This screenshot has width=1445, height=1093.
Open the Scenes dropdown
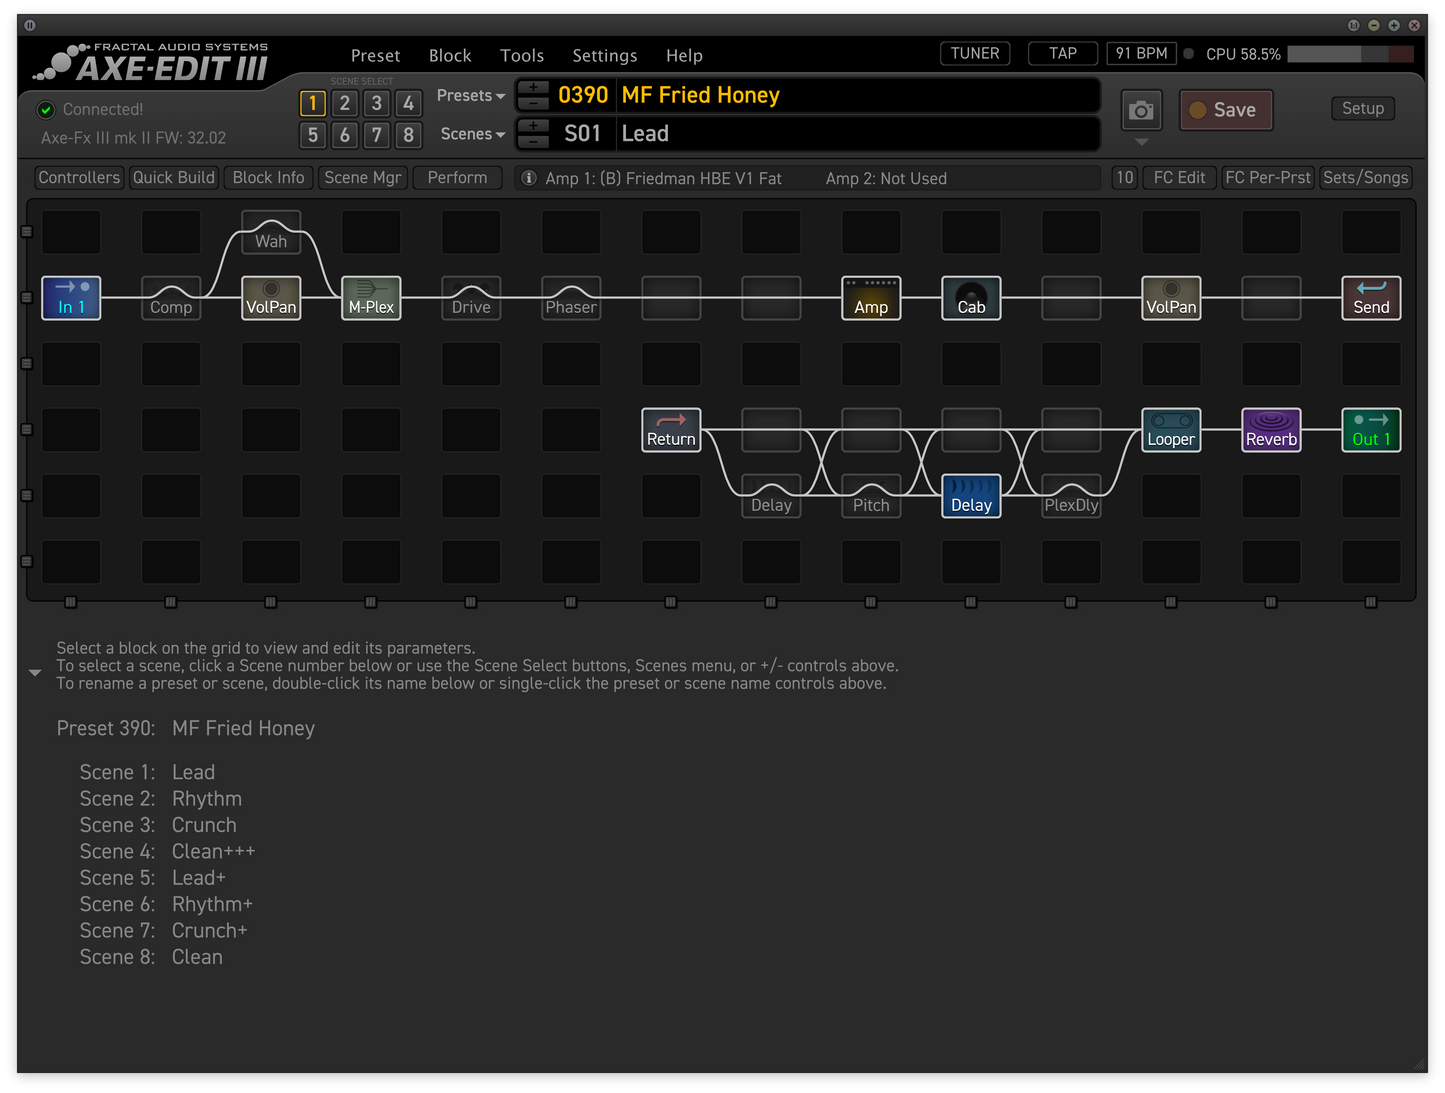click(473, 134)
